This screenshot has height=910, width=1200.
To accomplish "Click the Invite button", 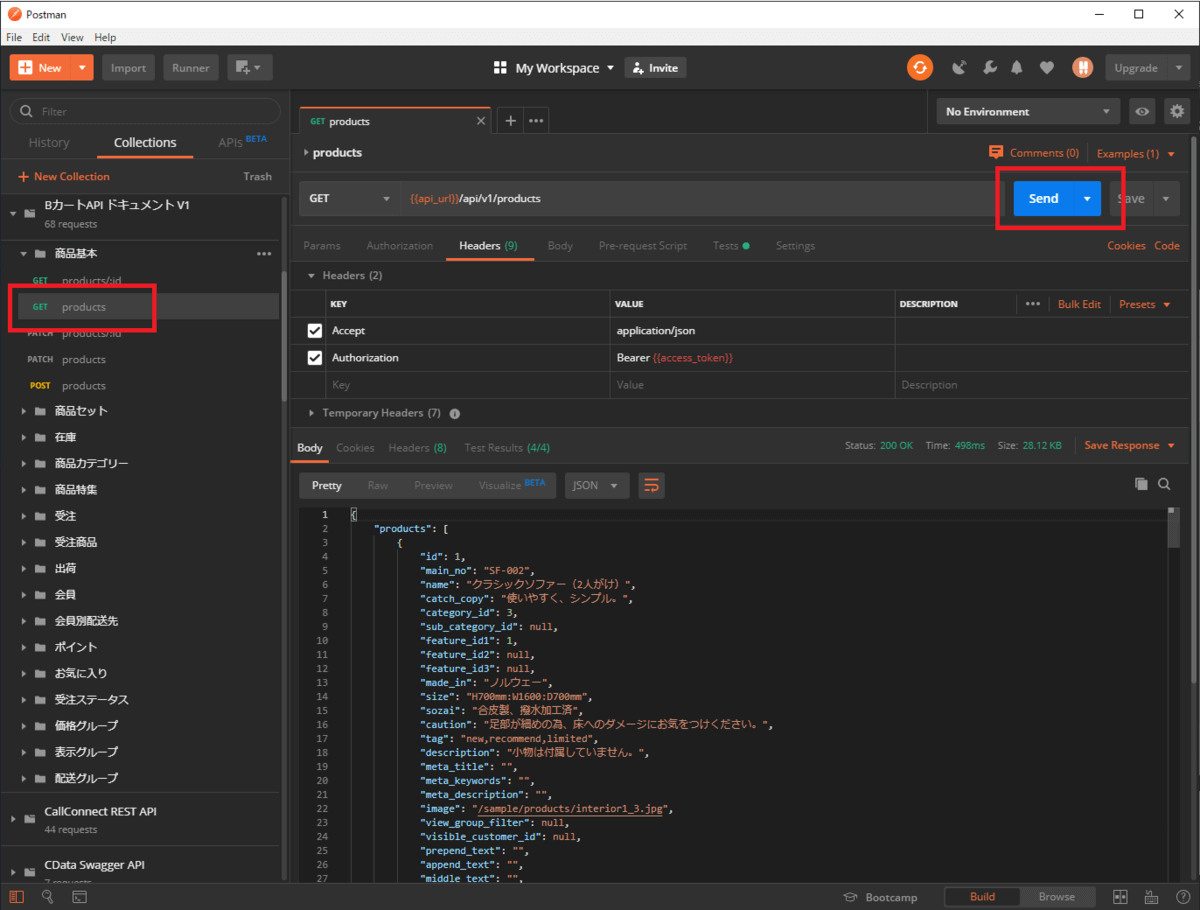I will [655, 68].
